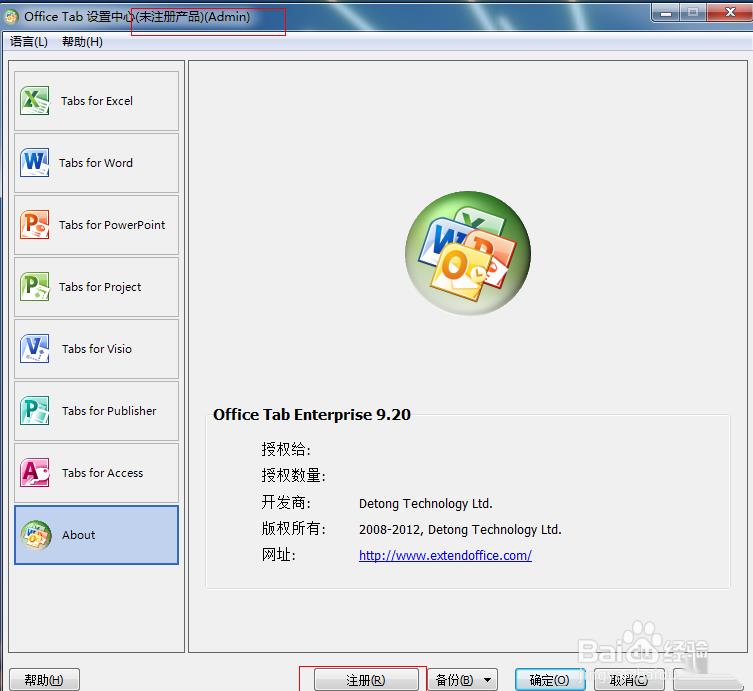Click the large Office Tab logo
Screen dimensions: 753x691
(x=468, y=253)
